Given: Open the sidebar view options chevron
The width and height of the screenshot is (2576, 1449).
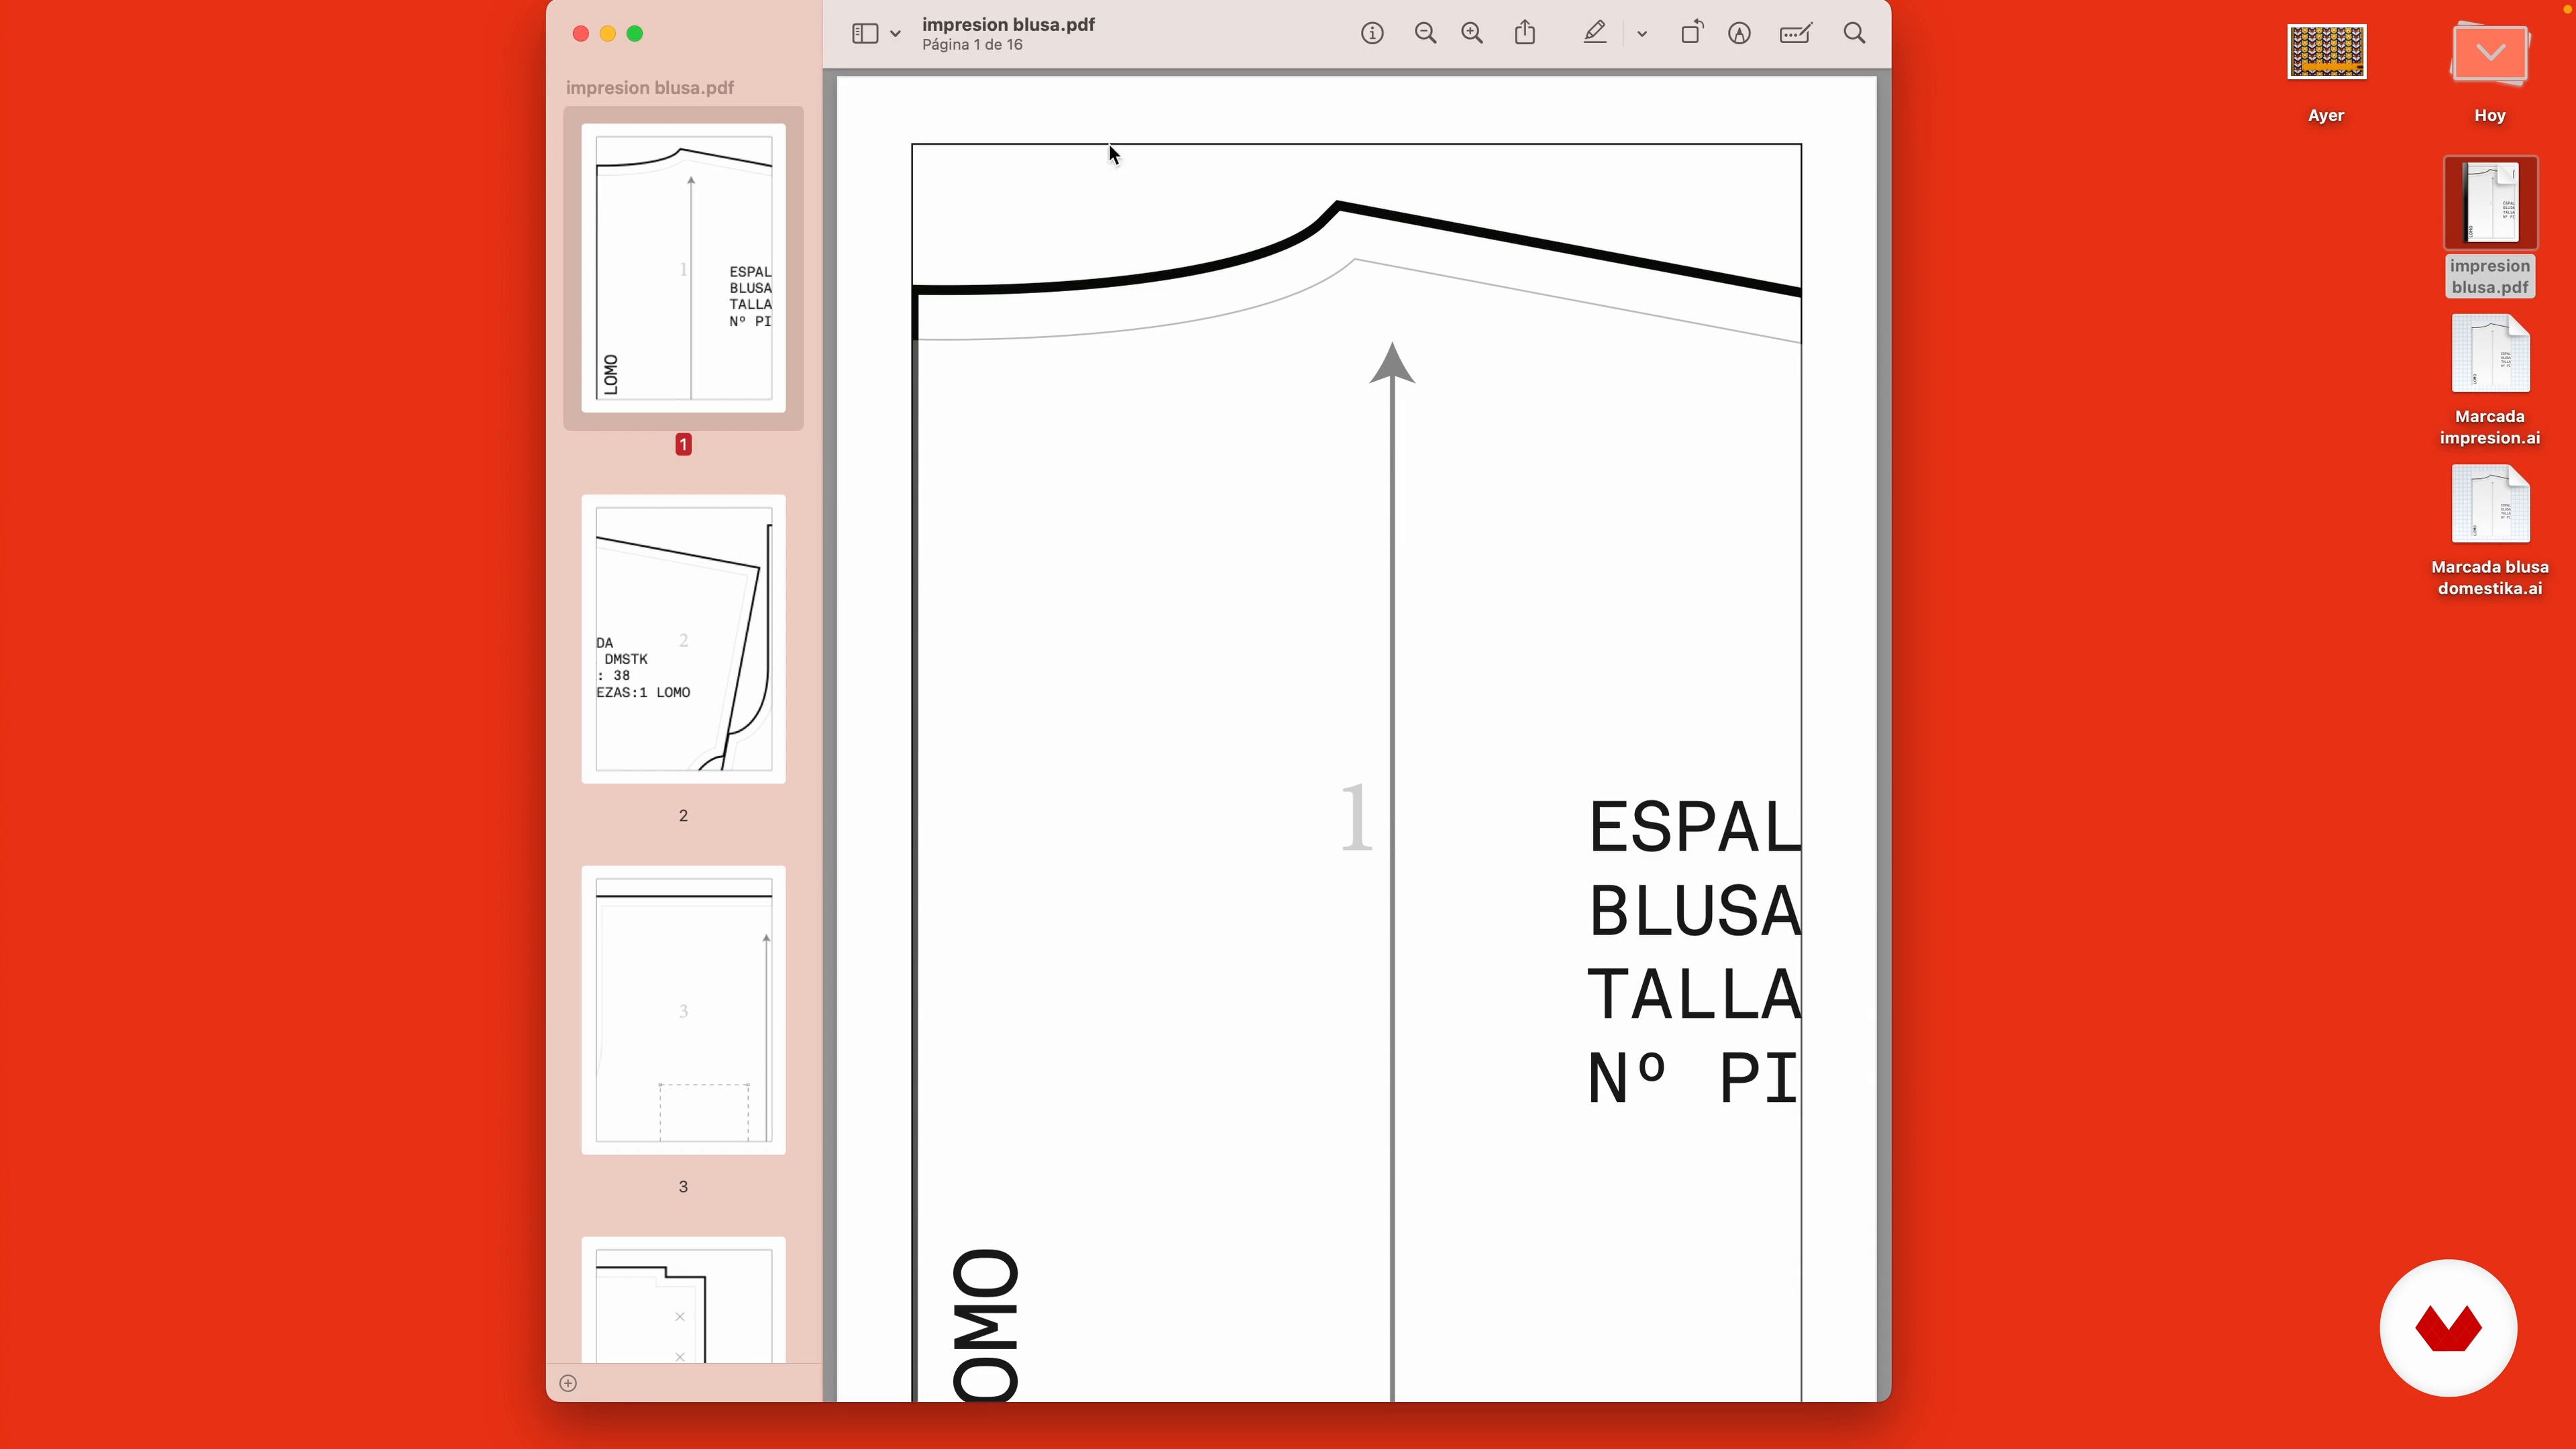Looking at the screenshot, I should pyautogui.click(x=896, y=34).
